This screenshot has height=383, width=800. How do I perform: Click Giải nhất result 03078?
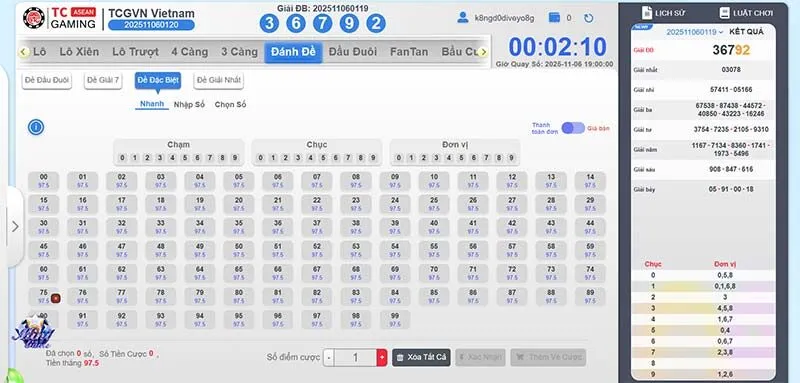pos(731,69)
